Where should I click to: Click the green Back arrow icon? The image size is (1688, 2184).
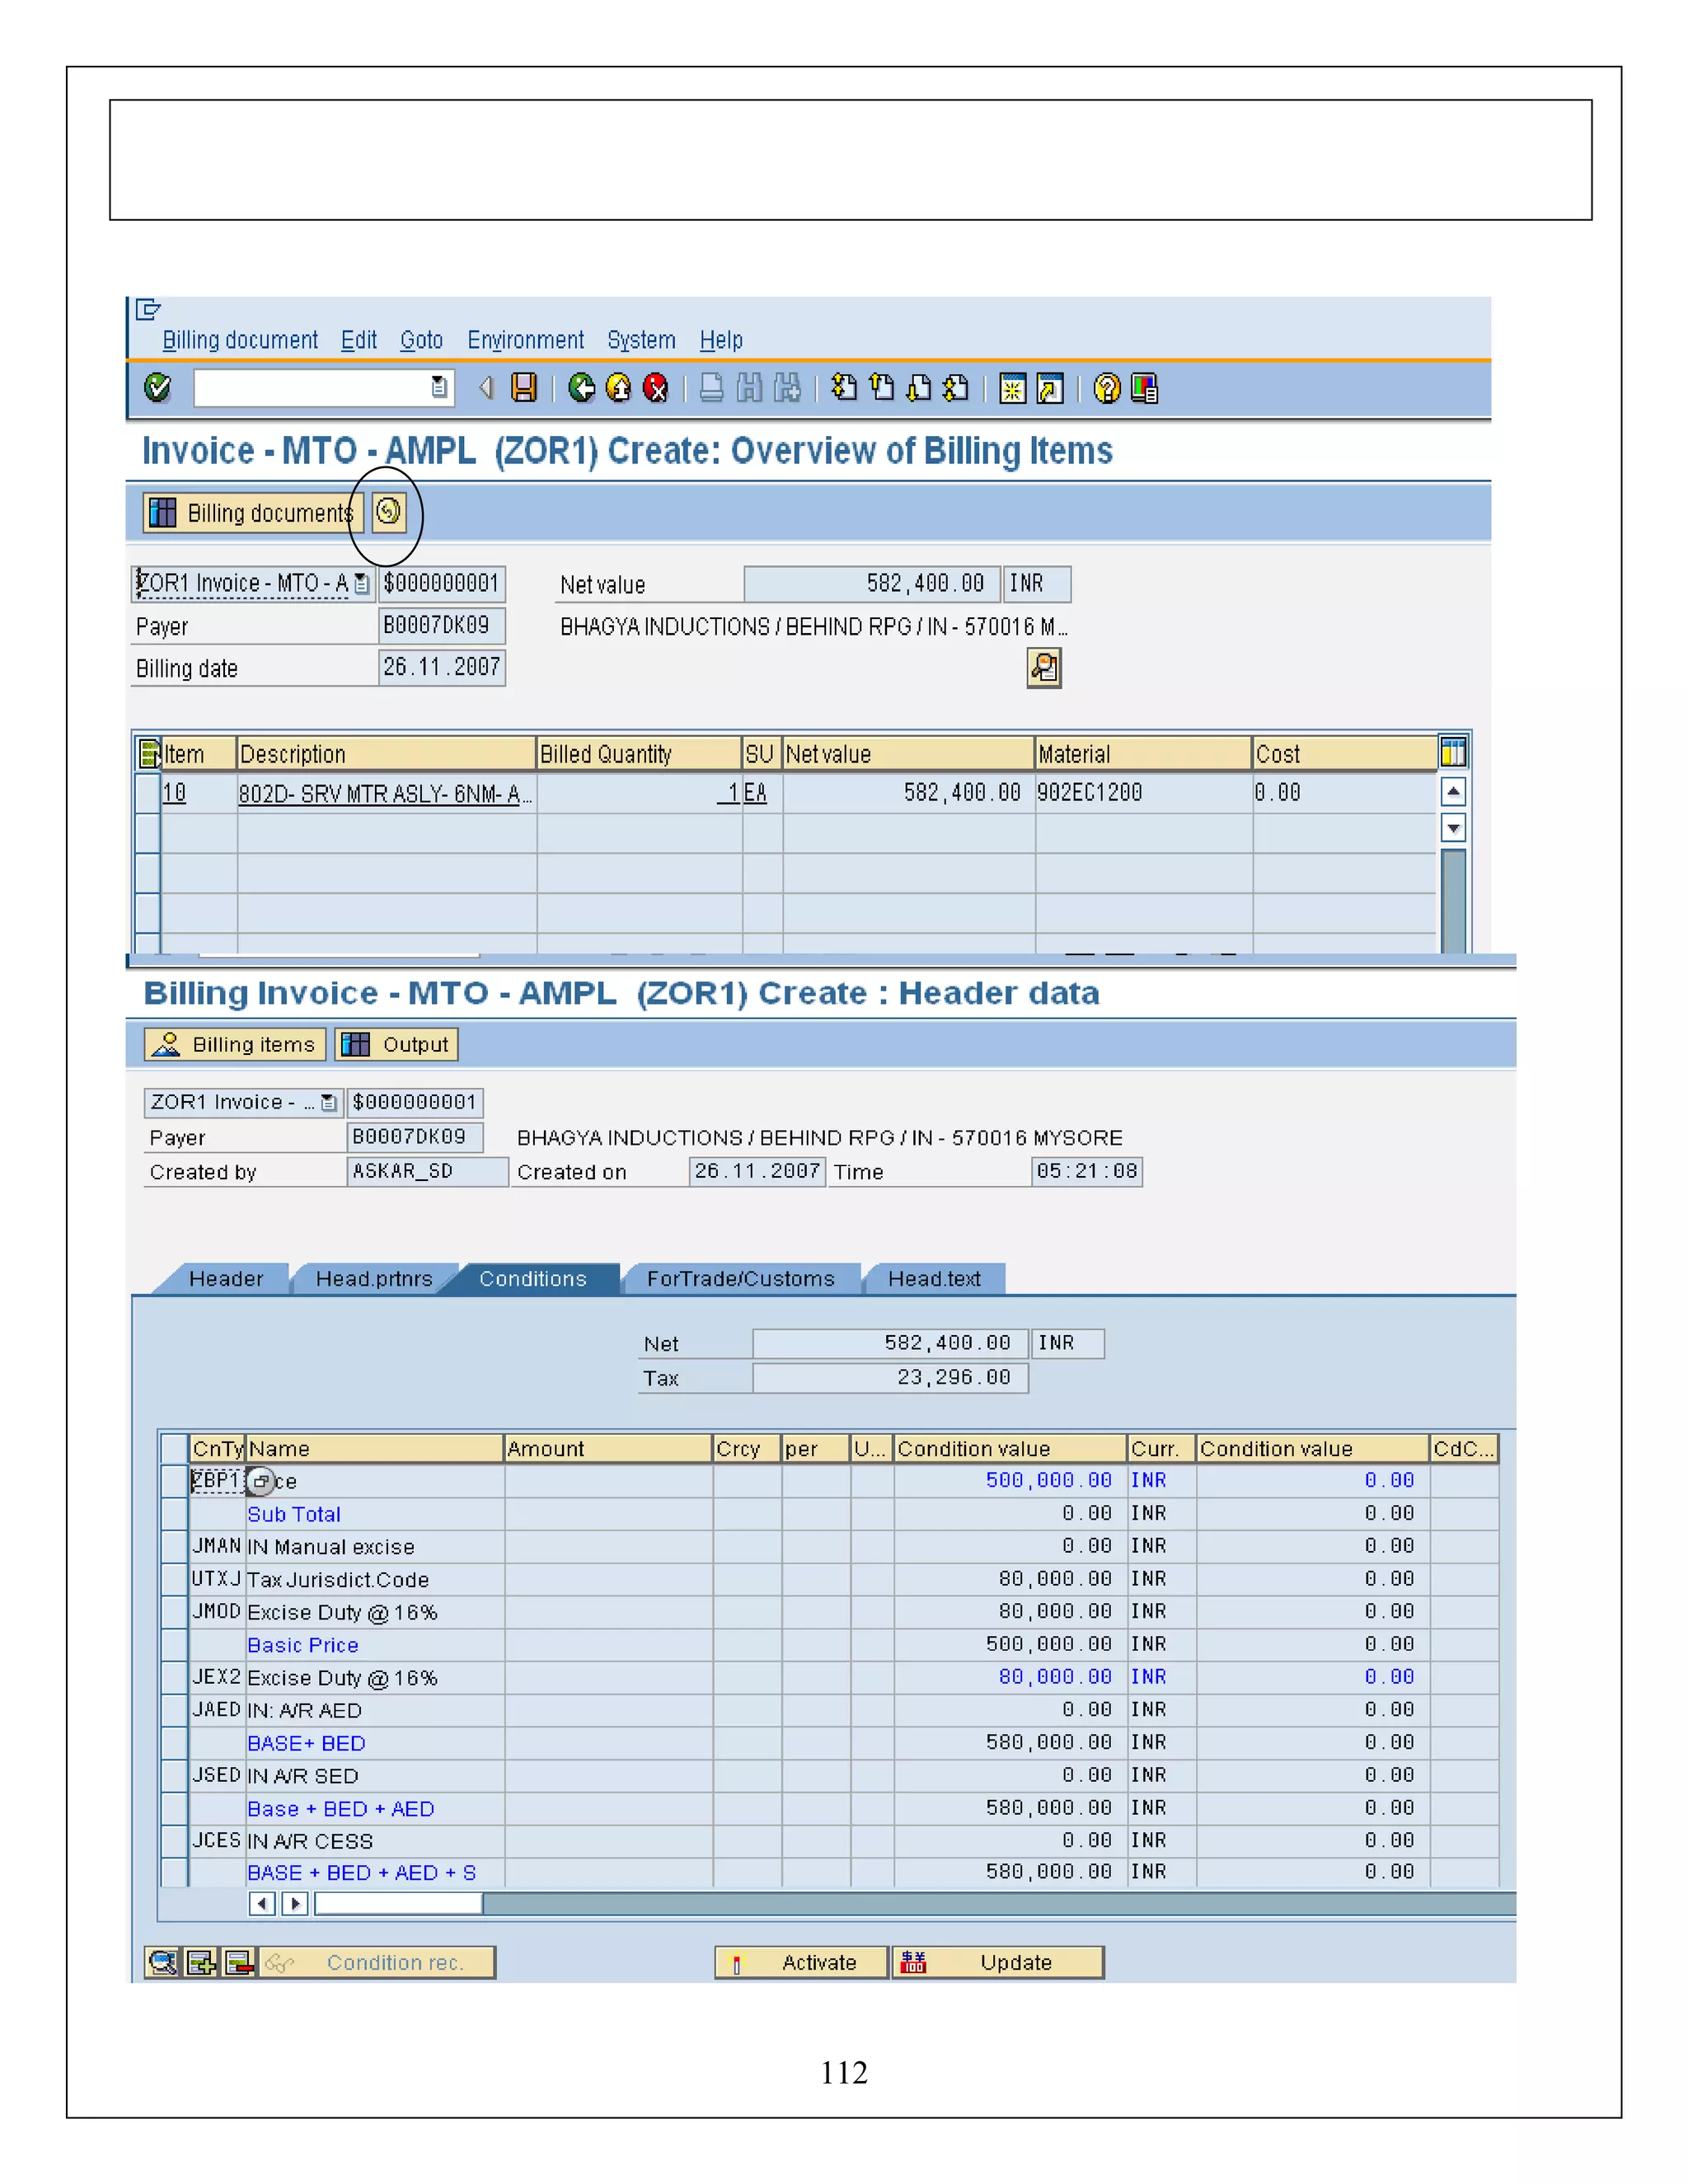coord(581,387)
